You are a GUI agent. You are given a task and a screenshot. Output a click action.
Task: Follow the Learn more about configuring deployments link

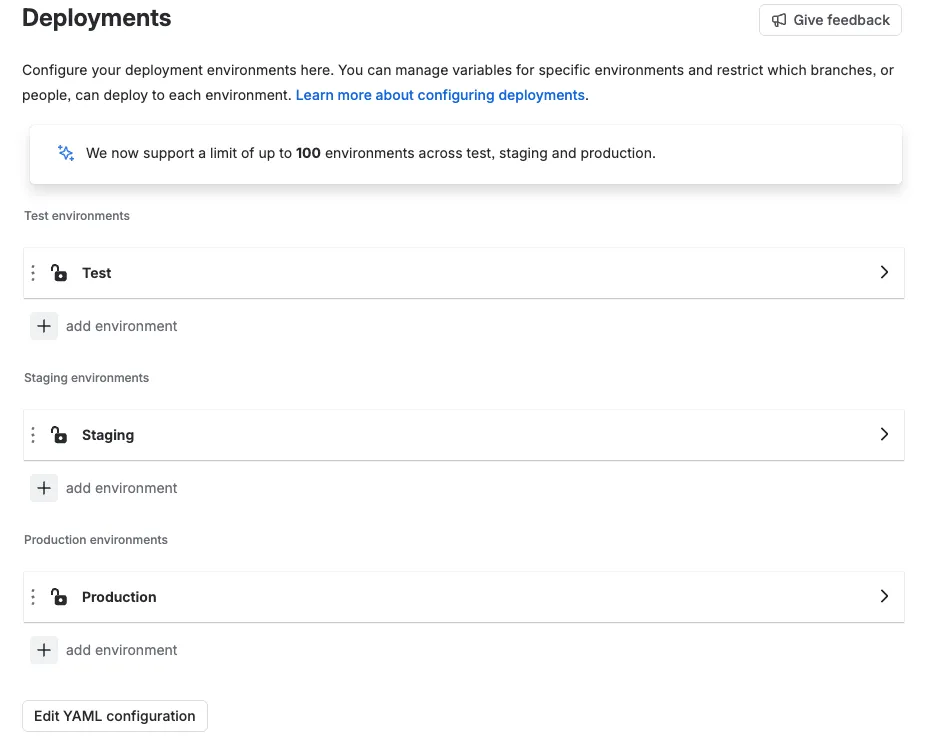pos(440,95)
